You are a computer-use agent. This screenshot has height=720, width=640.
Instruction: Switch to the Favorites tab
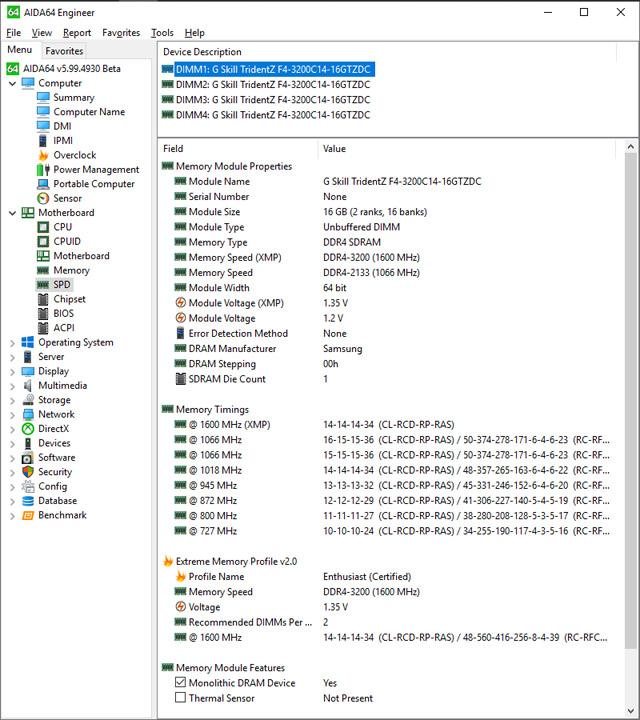pyautogui.click(x=64, y=51)
